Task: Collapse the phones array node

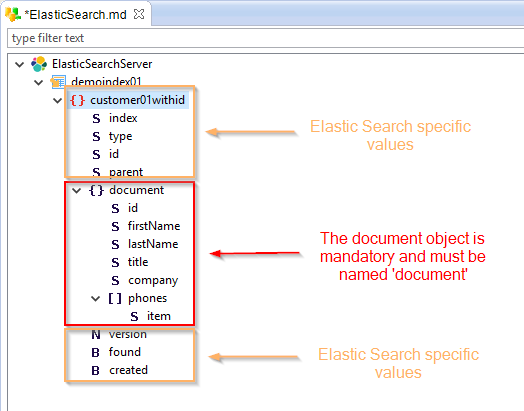Action: (96, 299)
